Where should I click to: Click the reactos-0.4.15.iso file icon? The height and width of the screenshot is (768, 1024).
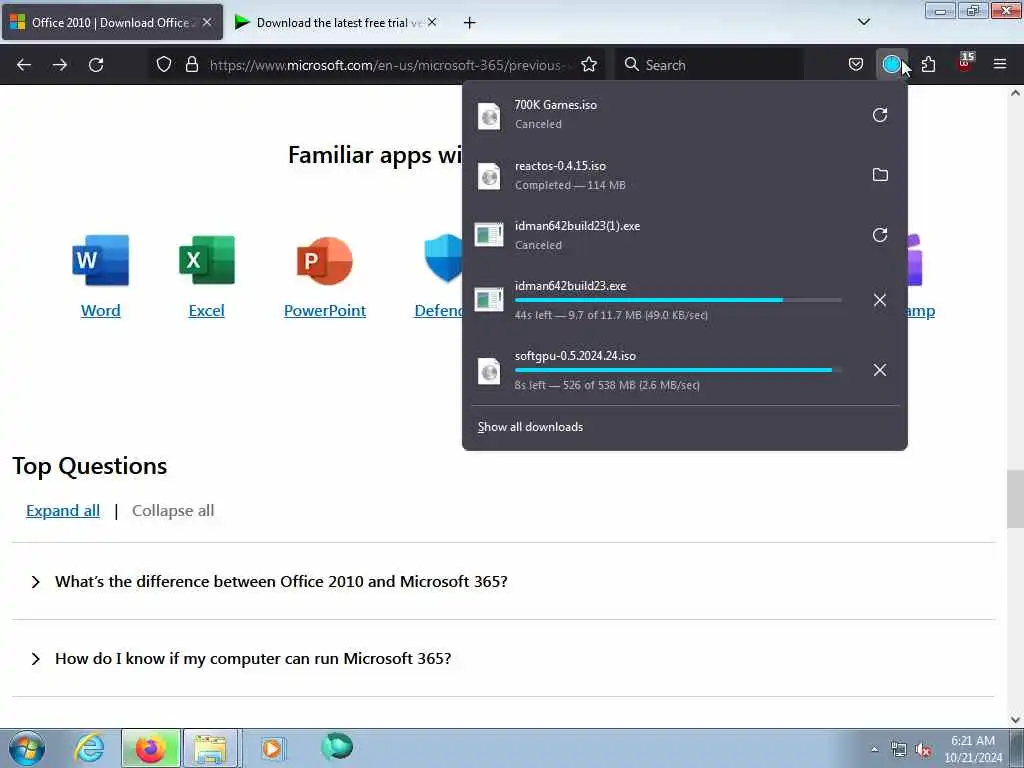tap(489, 176)
